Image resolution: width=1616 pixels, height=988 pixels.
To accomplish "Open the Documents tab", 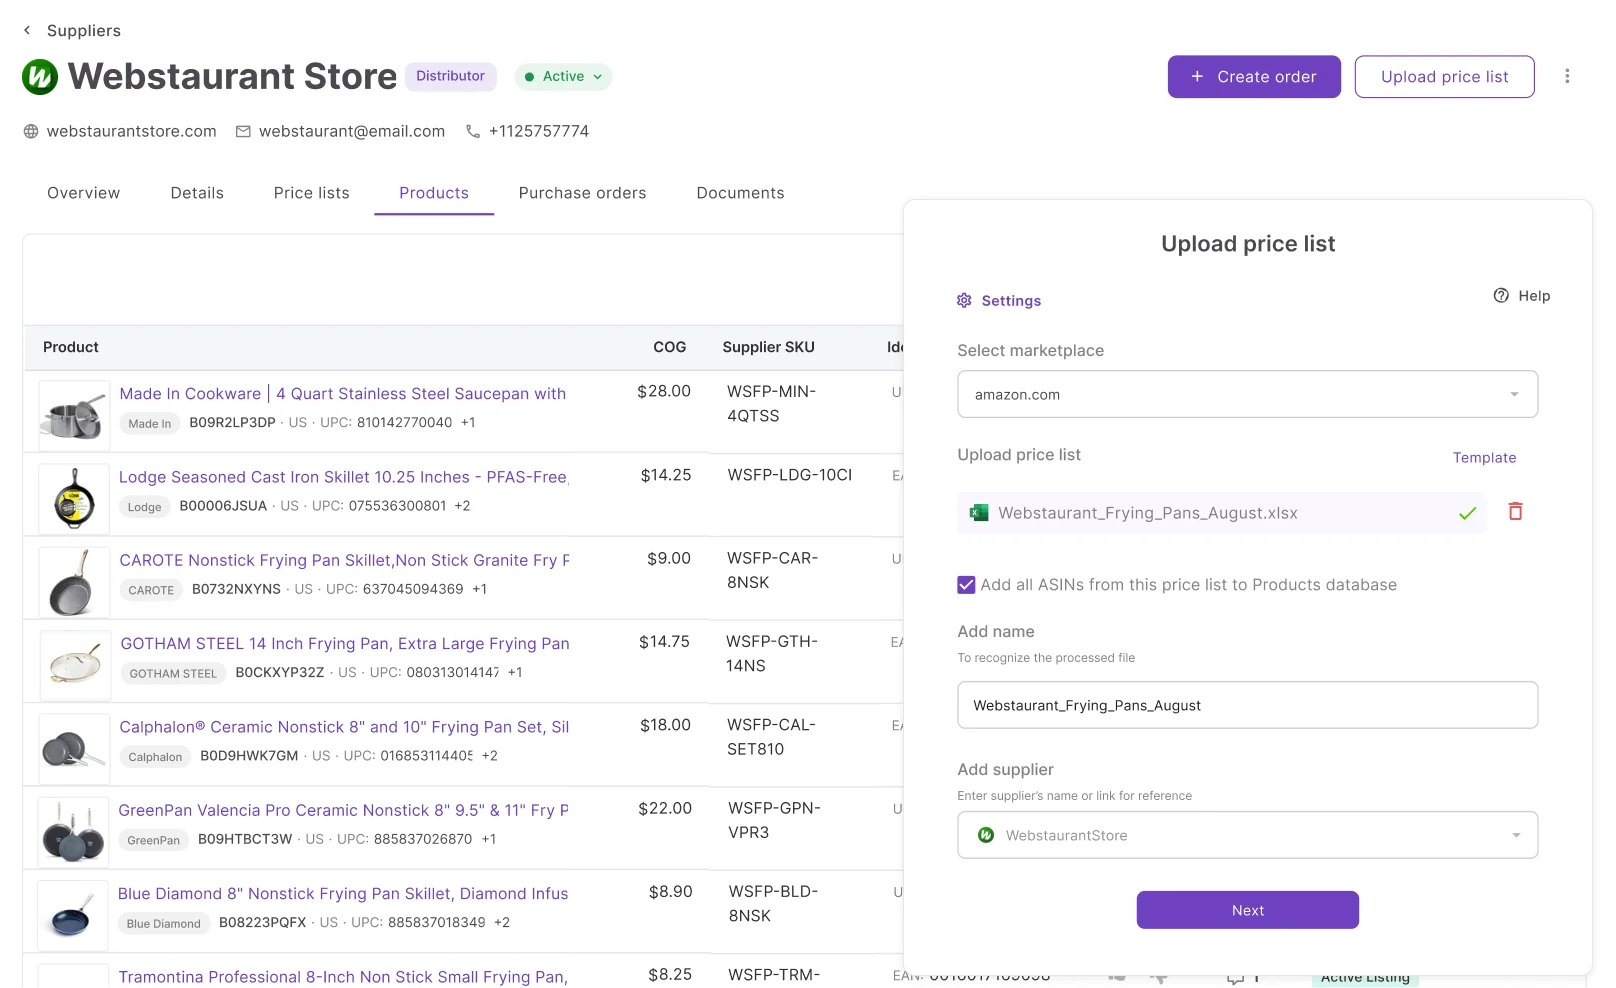I will (x=740, y=193).
